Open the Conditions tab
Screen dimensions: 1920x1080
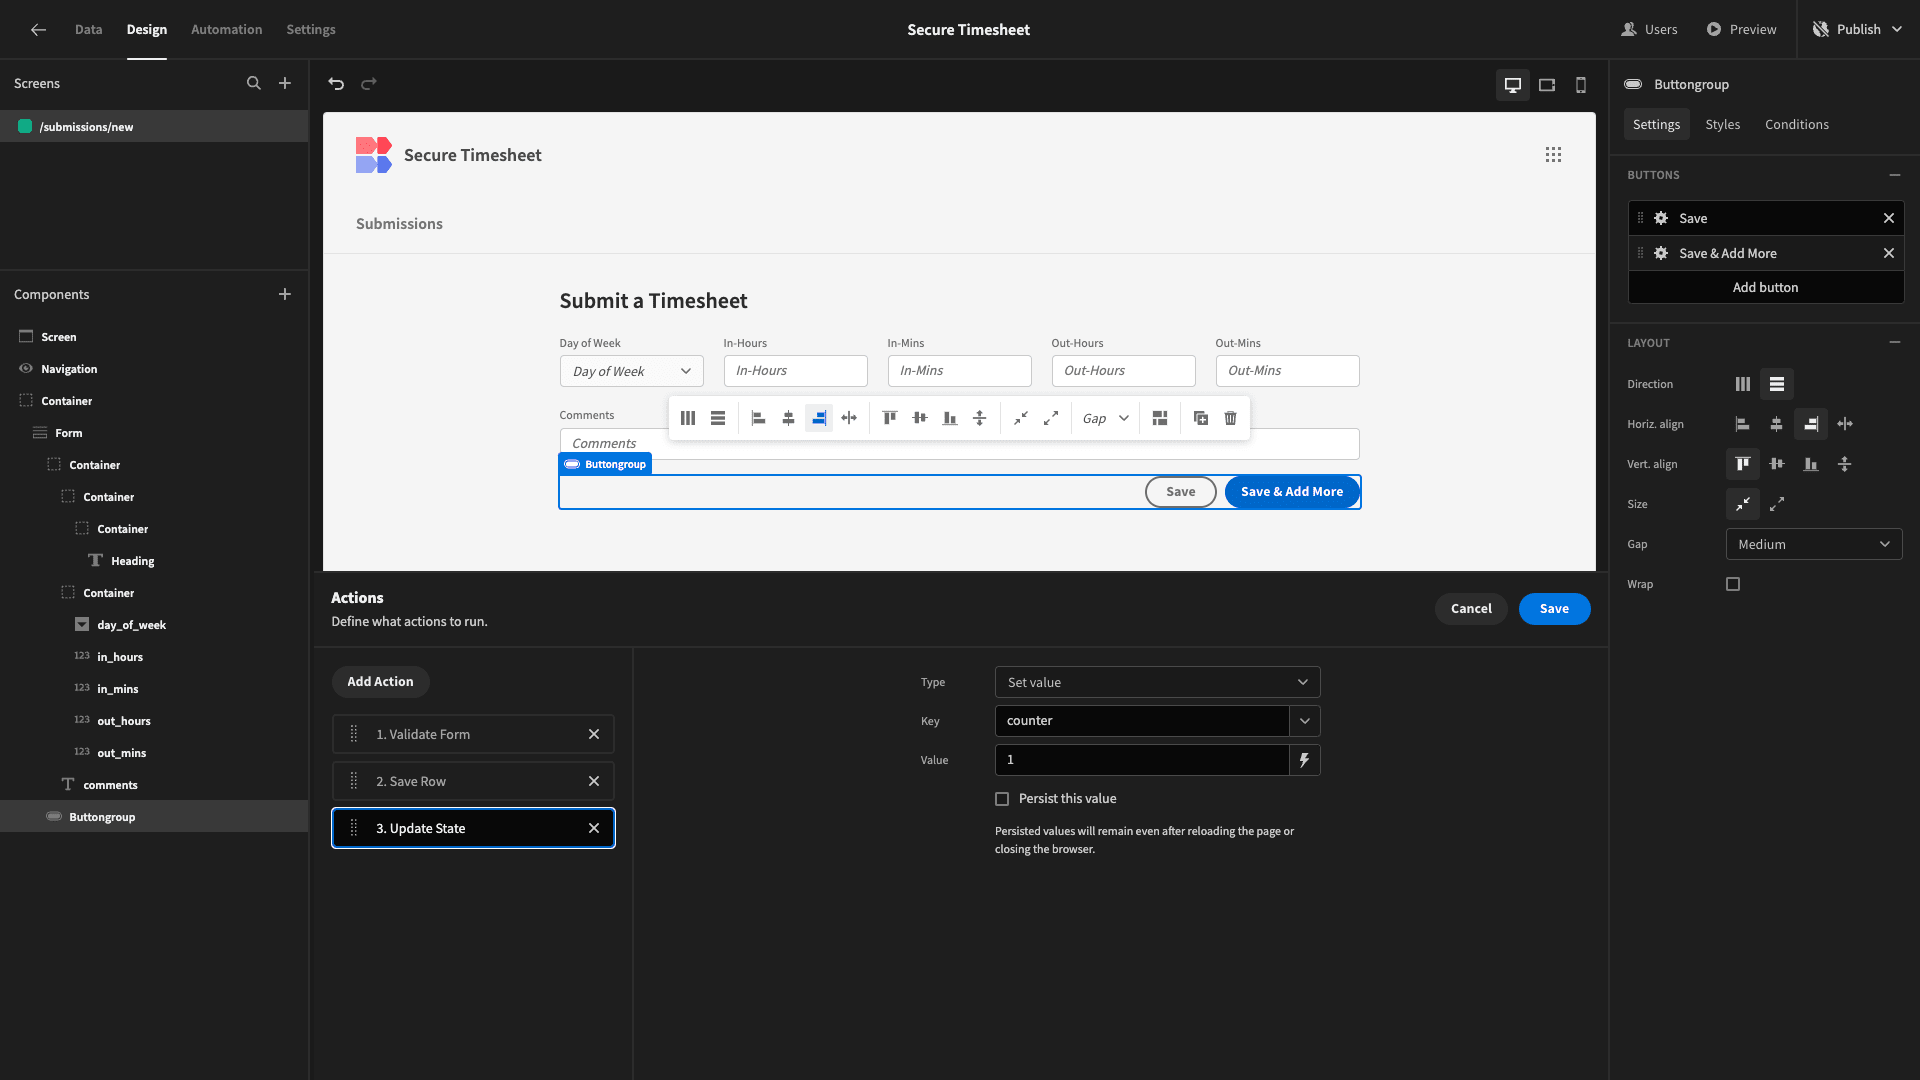pyautogui.click(x=1797, y=124)
